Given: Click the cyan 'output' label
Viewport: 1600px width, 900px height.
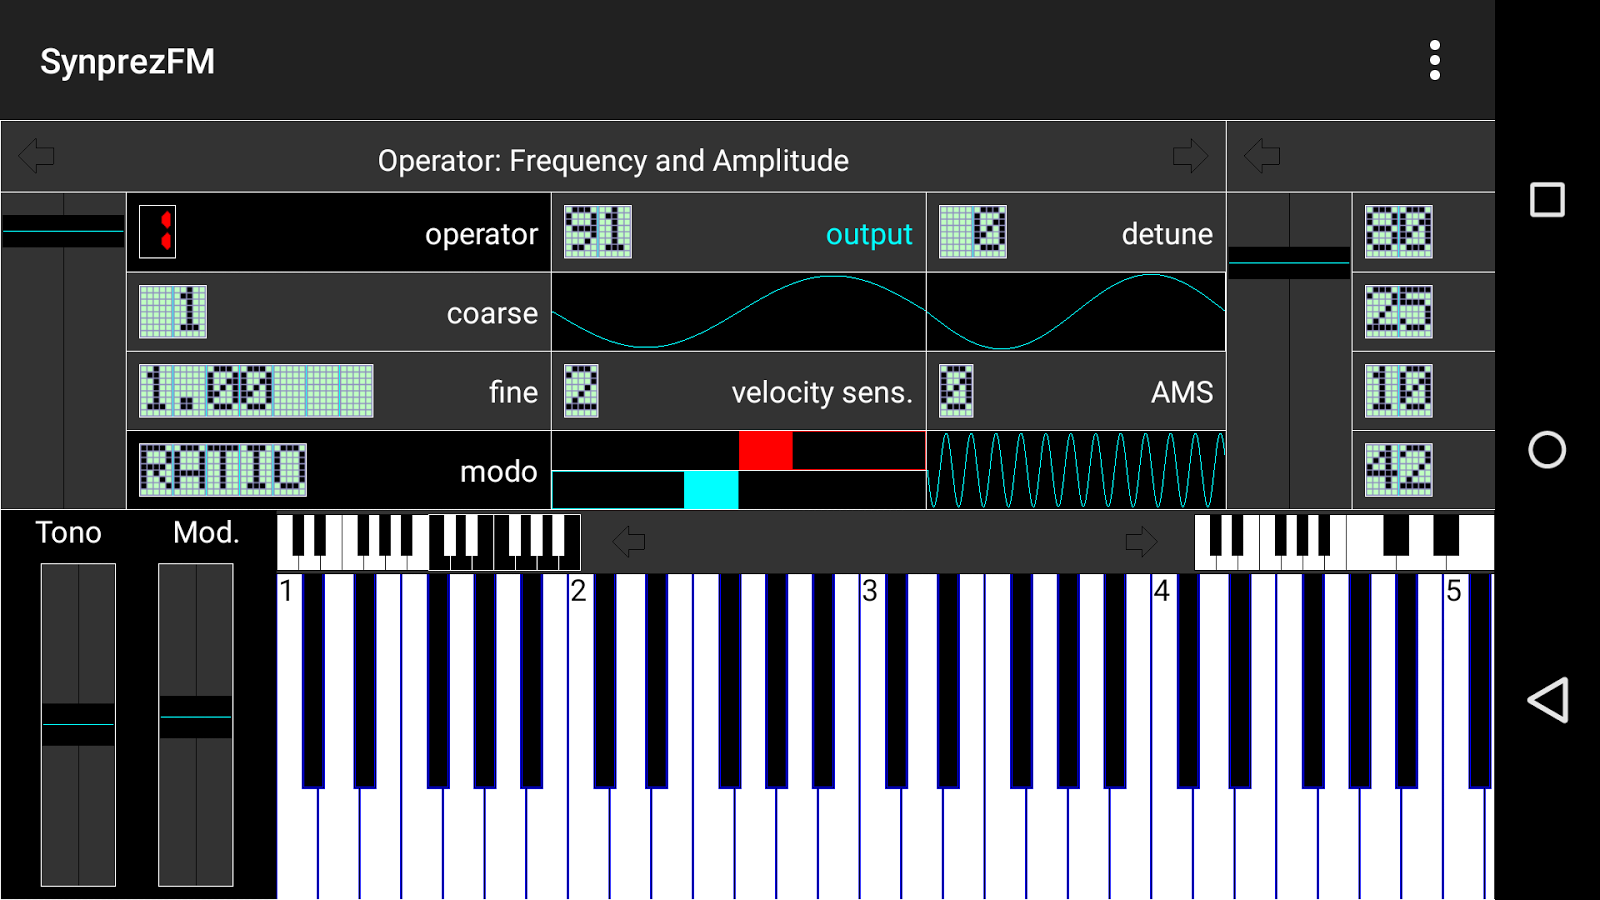Looking at the screenshot, I should [869, 234].
